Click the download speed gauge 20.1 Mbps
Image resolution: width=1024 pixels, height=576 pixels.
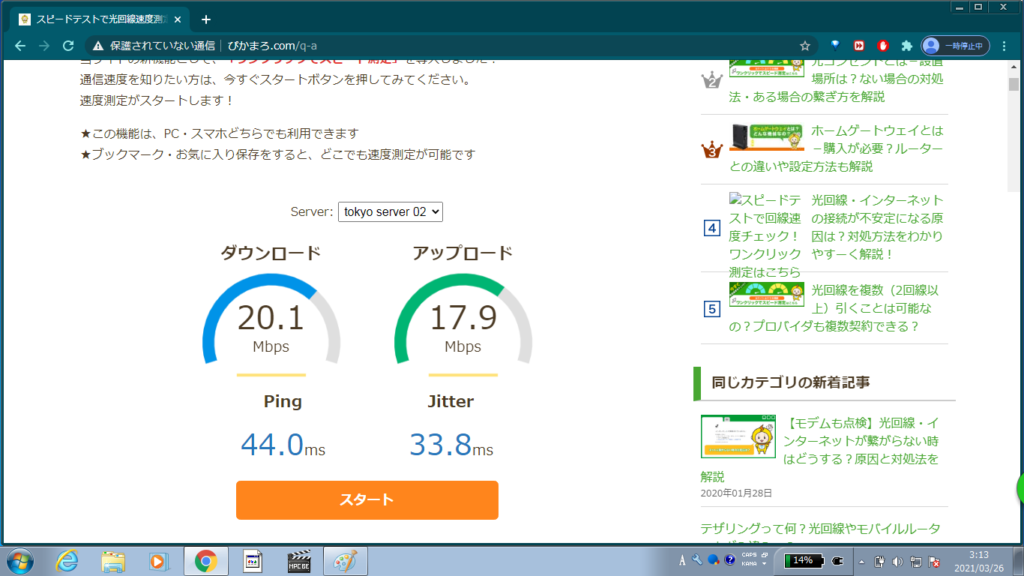point(271,320)
